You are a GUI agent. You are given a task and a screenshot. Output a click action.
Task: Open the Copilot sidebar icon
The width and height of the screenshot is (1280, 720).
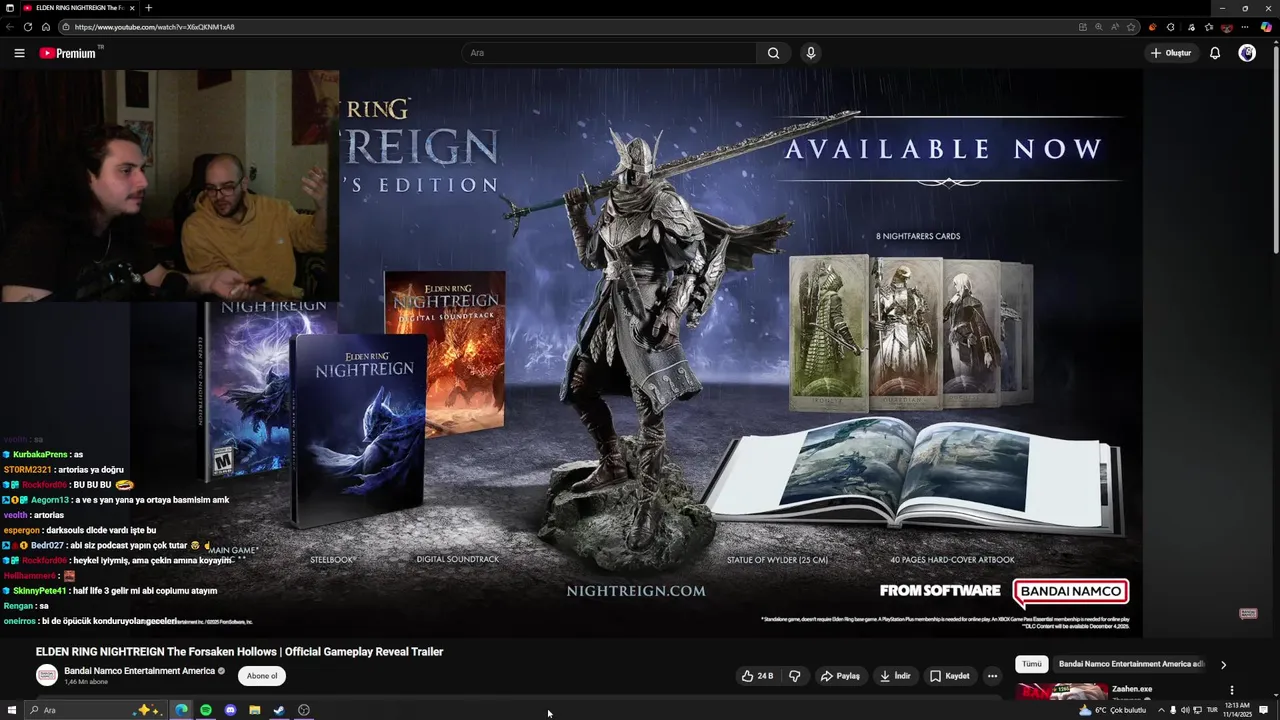(1266, 27)
